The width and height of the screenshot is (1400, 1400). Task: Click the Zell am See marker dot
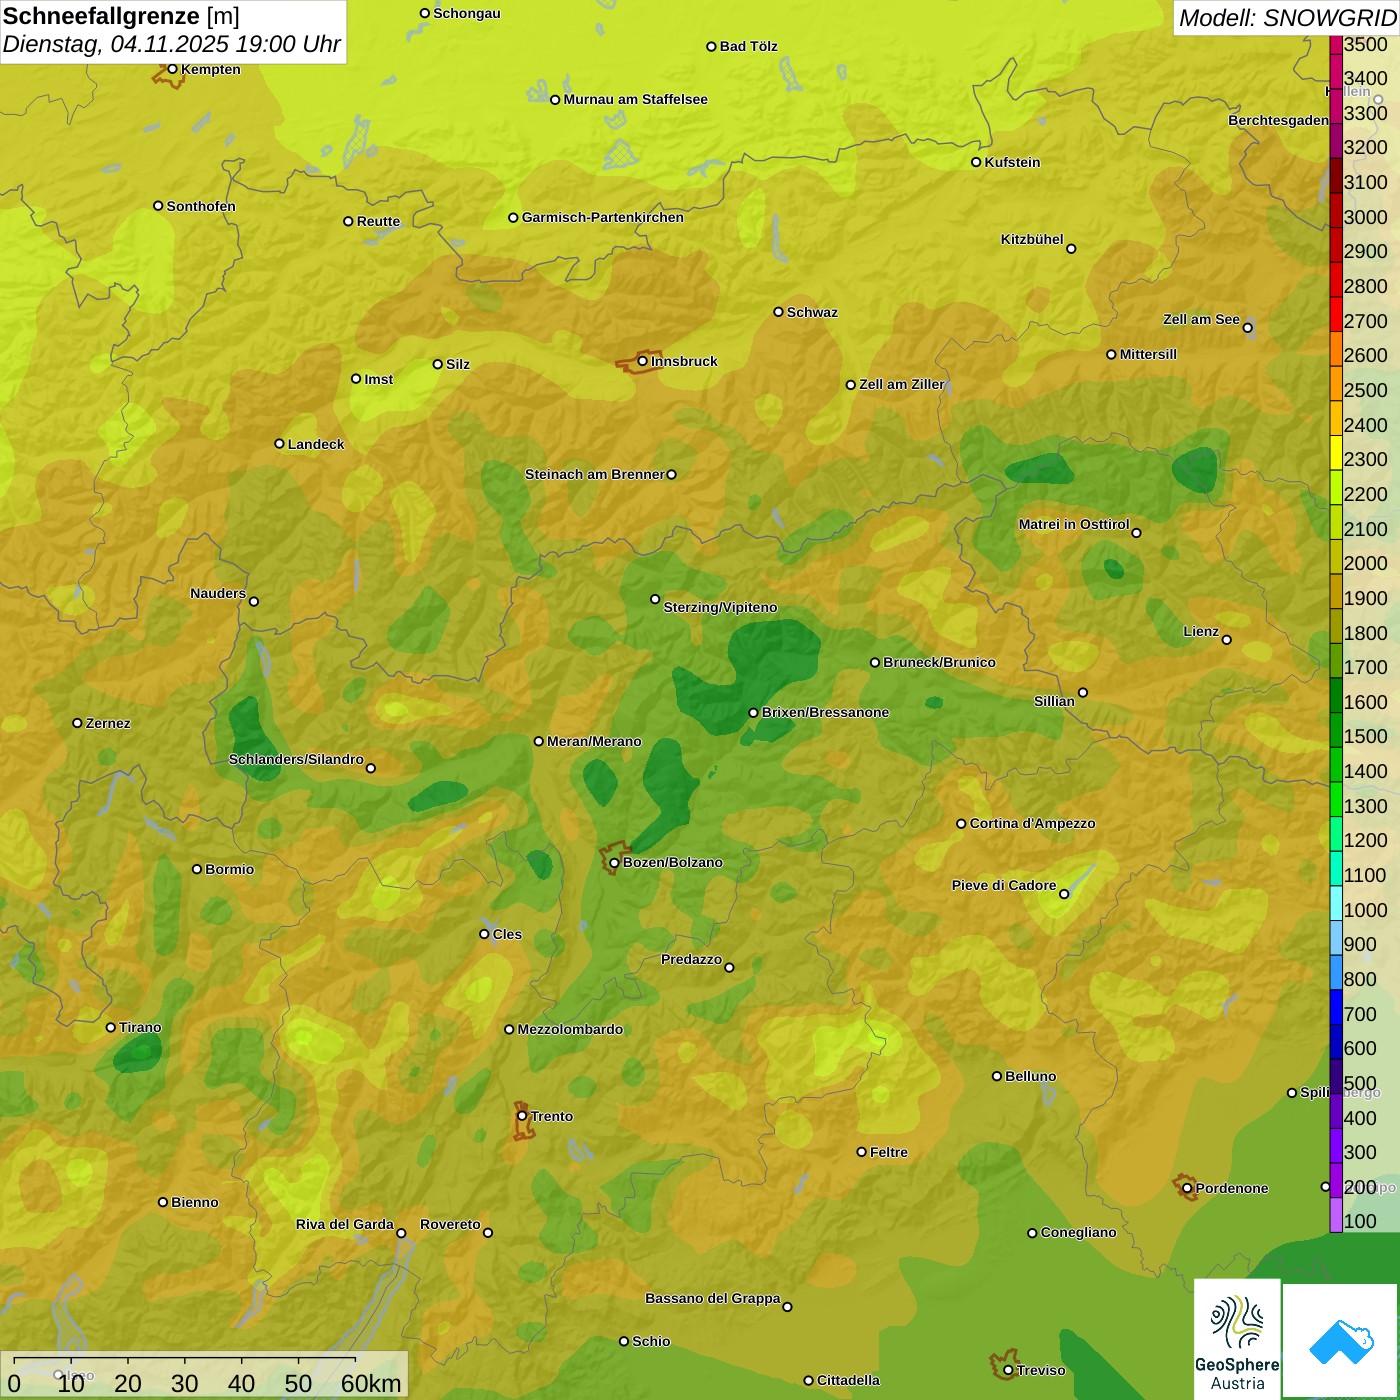click(x=1247, y=327)
